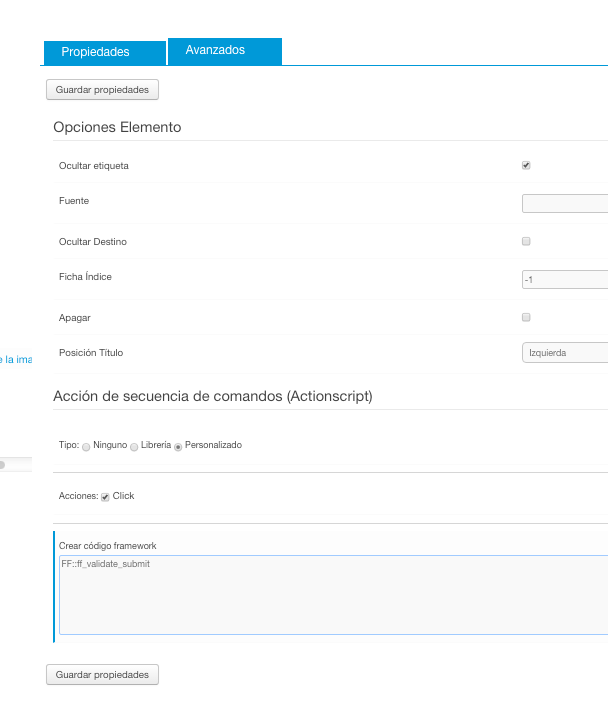Click the Ficha Índice input field
608x702 pixels.
(565, 279)
